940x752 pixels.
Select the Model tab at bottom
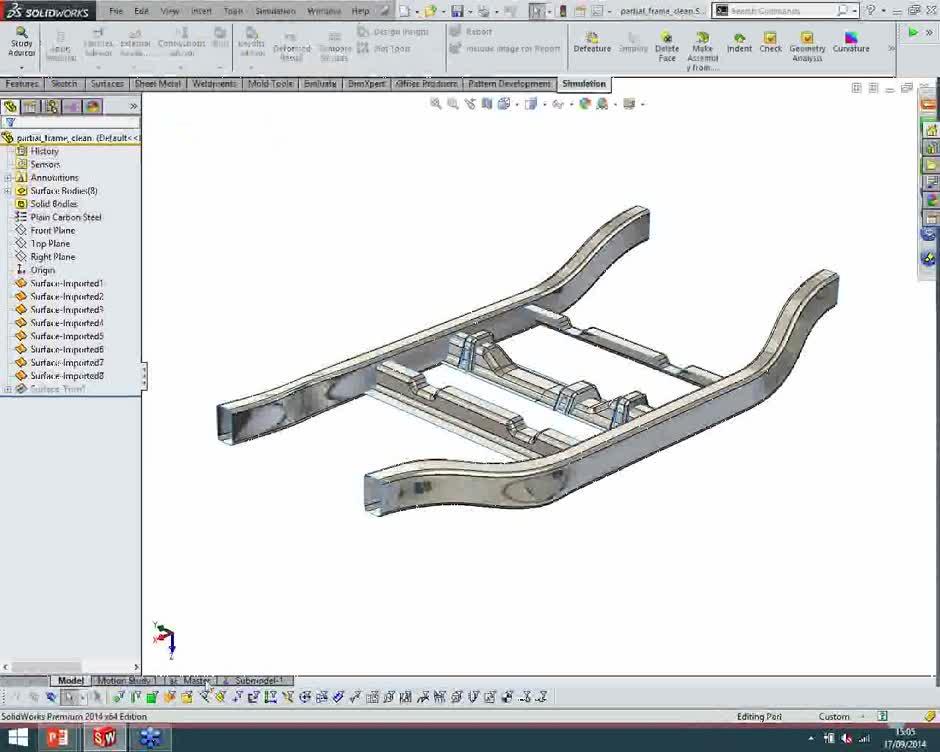[70, 680]
